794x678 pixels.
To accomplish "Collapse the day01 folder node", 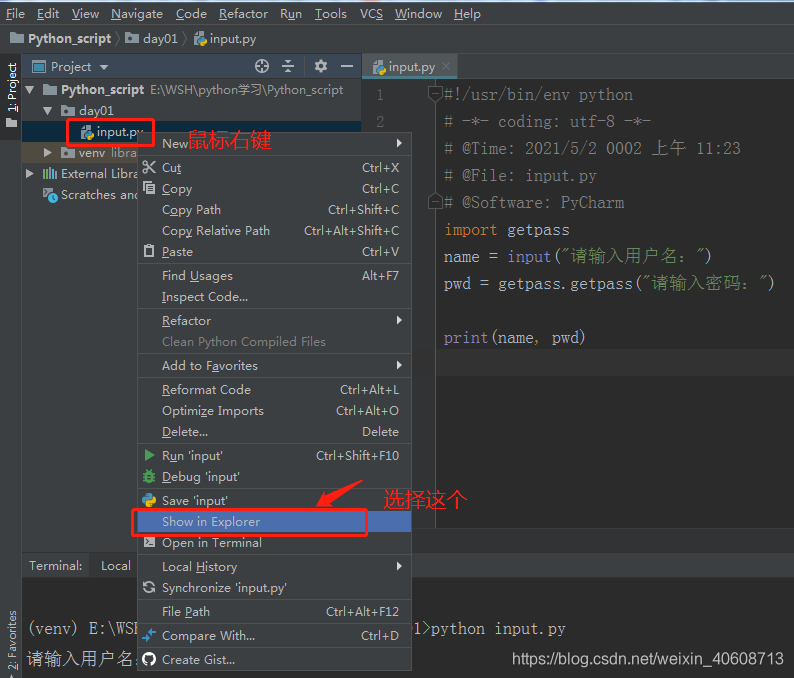I will point(48,110).
